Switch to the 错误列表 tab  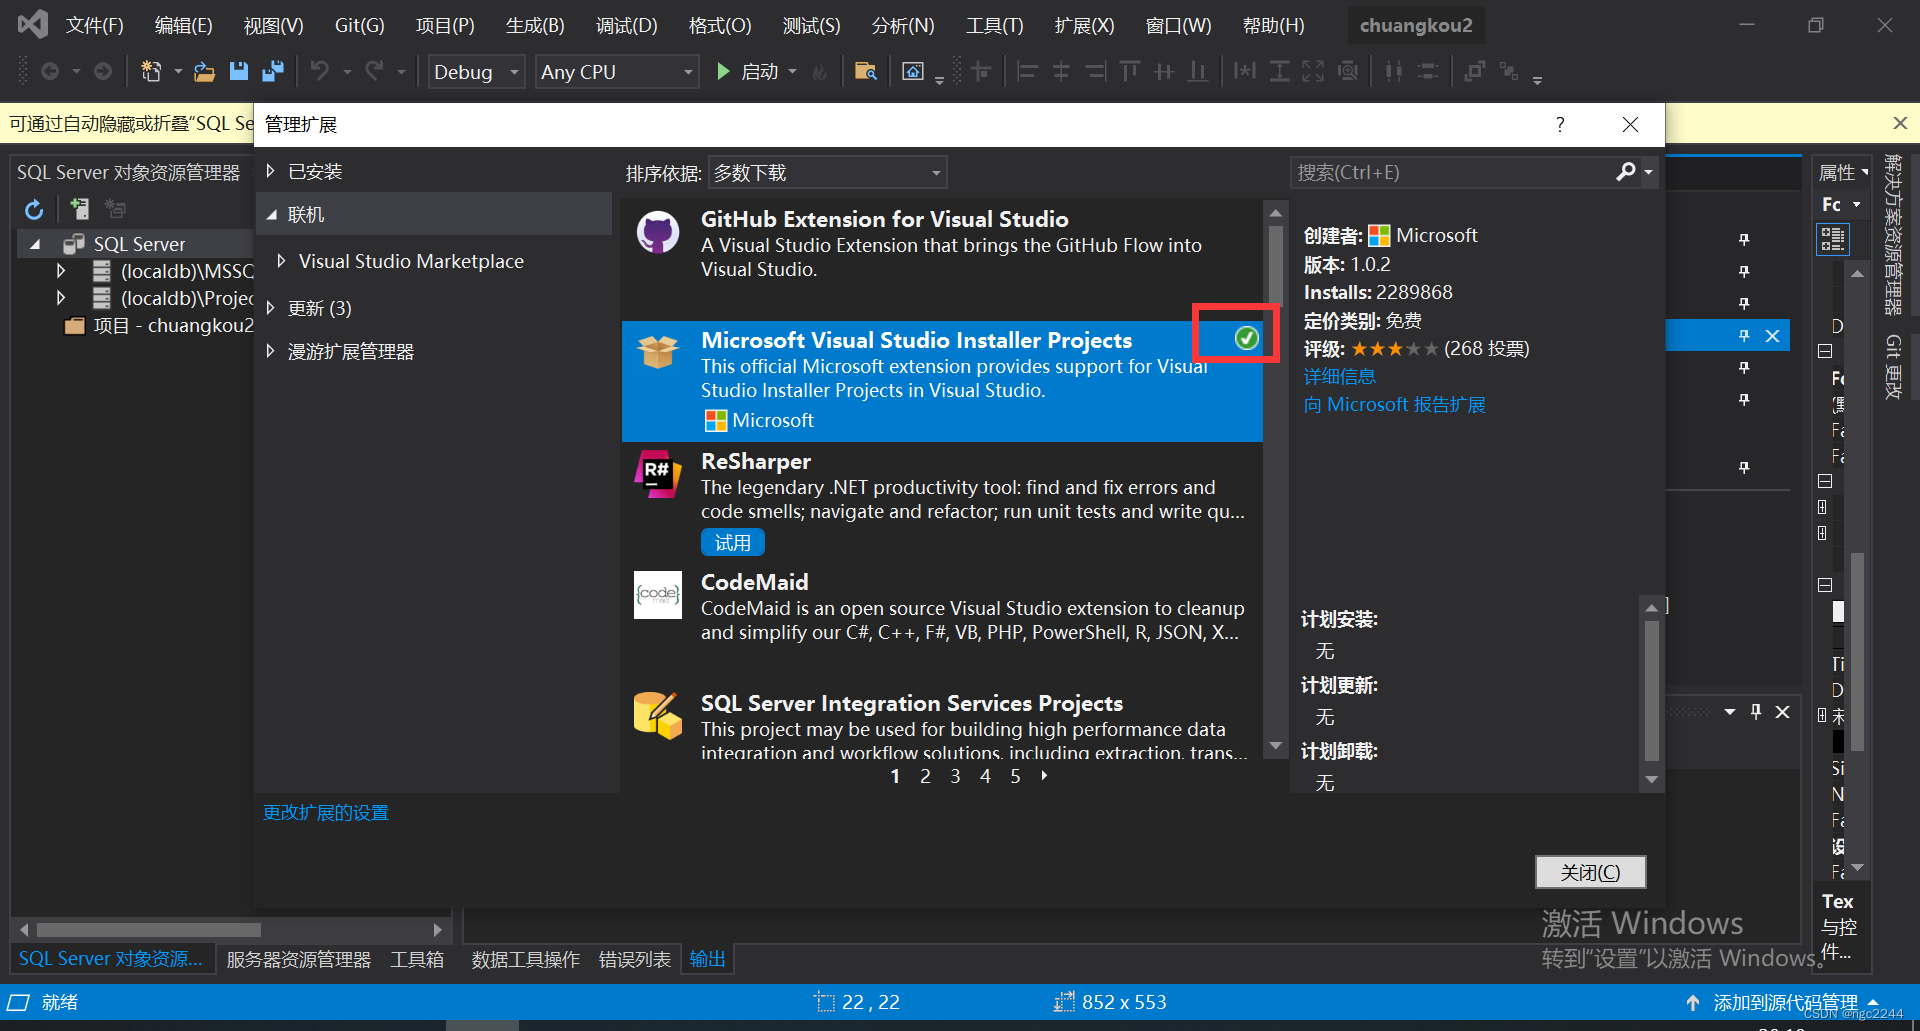tap(634, 959)
